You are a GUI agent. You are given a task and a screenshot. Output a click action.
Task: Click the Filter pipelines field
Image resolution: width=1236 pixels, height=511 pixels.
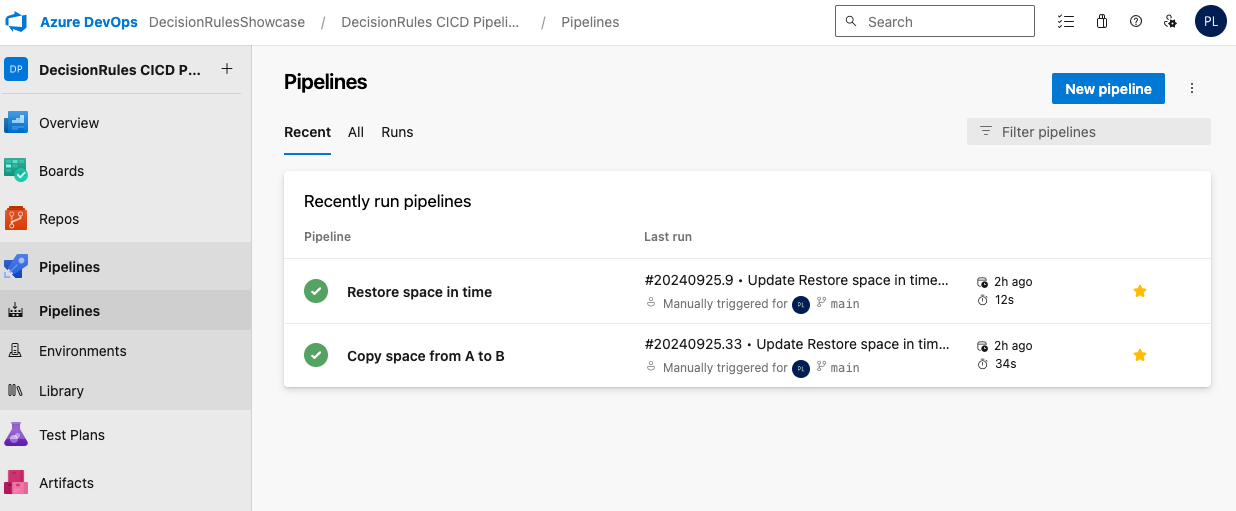click(x=1088, y=132)
